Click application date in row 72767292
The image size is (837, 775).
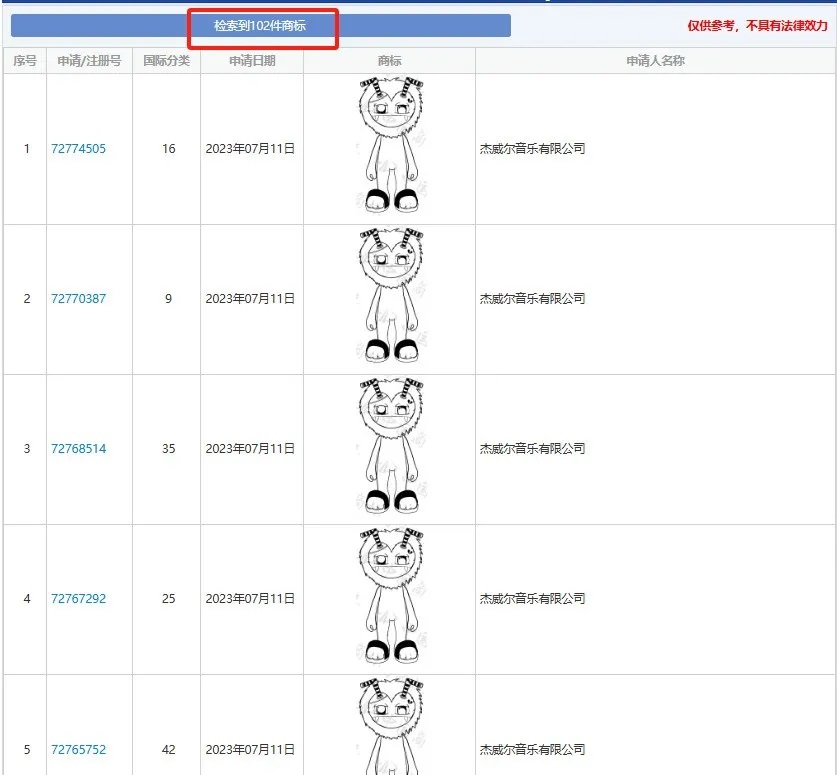(x=250, y=598)
